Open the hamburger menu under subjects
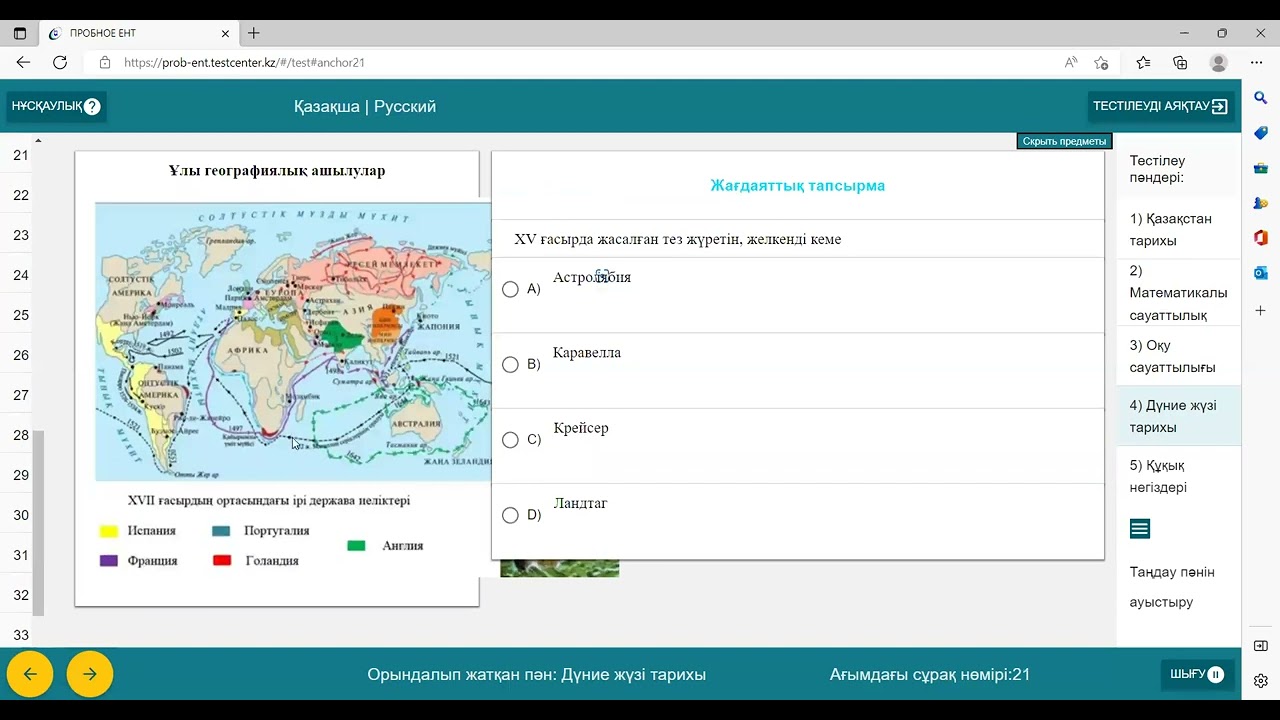Screen dimensions: 1280x720 click(1140, 528)
